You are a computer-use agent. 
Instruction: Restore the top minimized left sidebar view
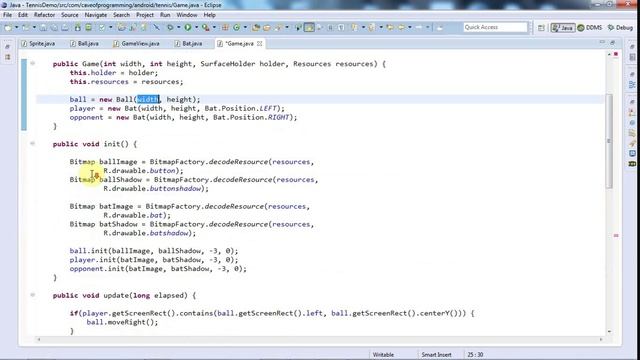coord(7,47)
